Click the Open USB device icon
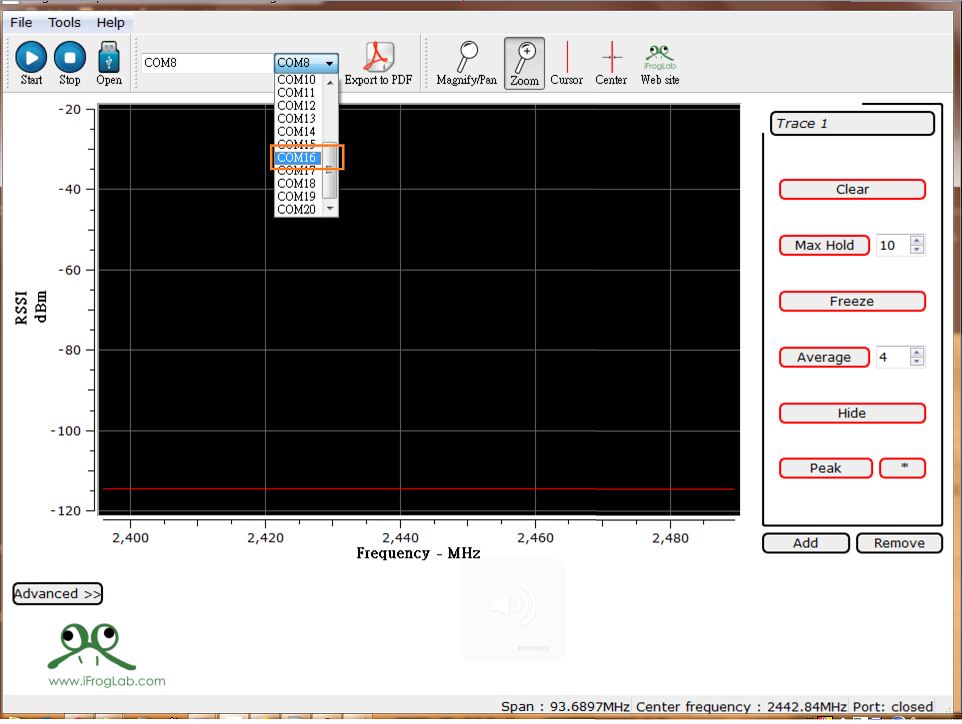Viewport: 962px width, 724px height. (x=109, y=57)
